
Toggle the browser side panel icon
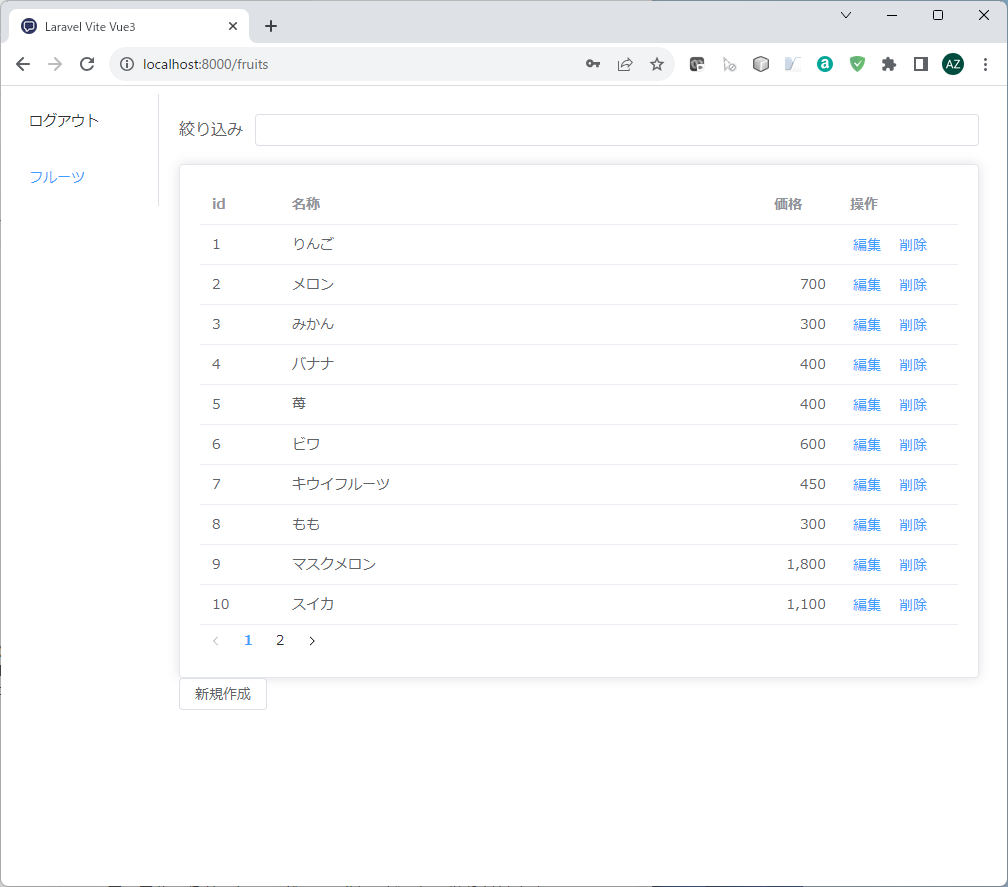pyautogui.click(x=921, y=64)
